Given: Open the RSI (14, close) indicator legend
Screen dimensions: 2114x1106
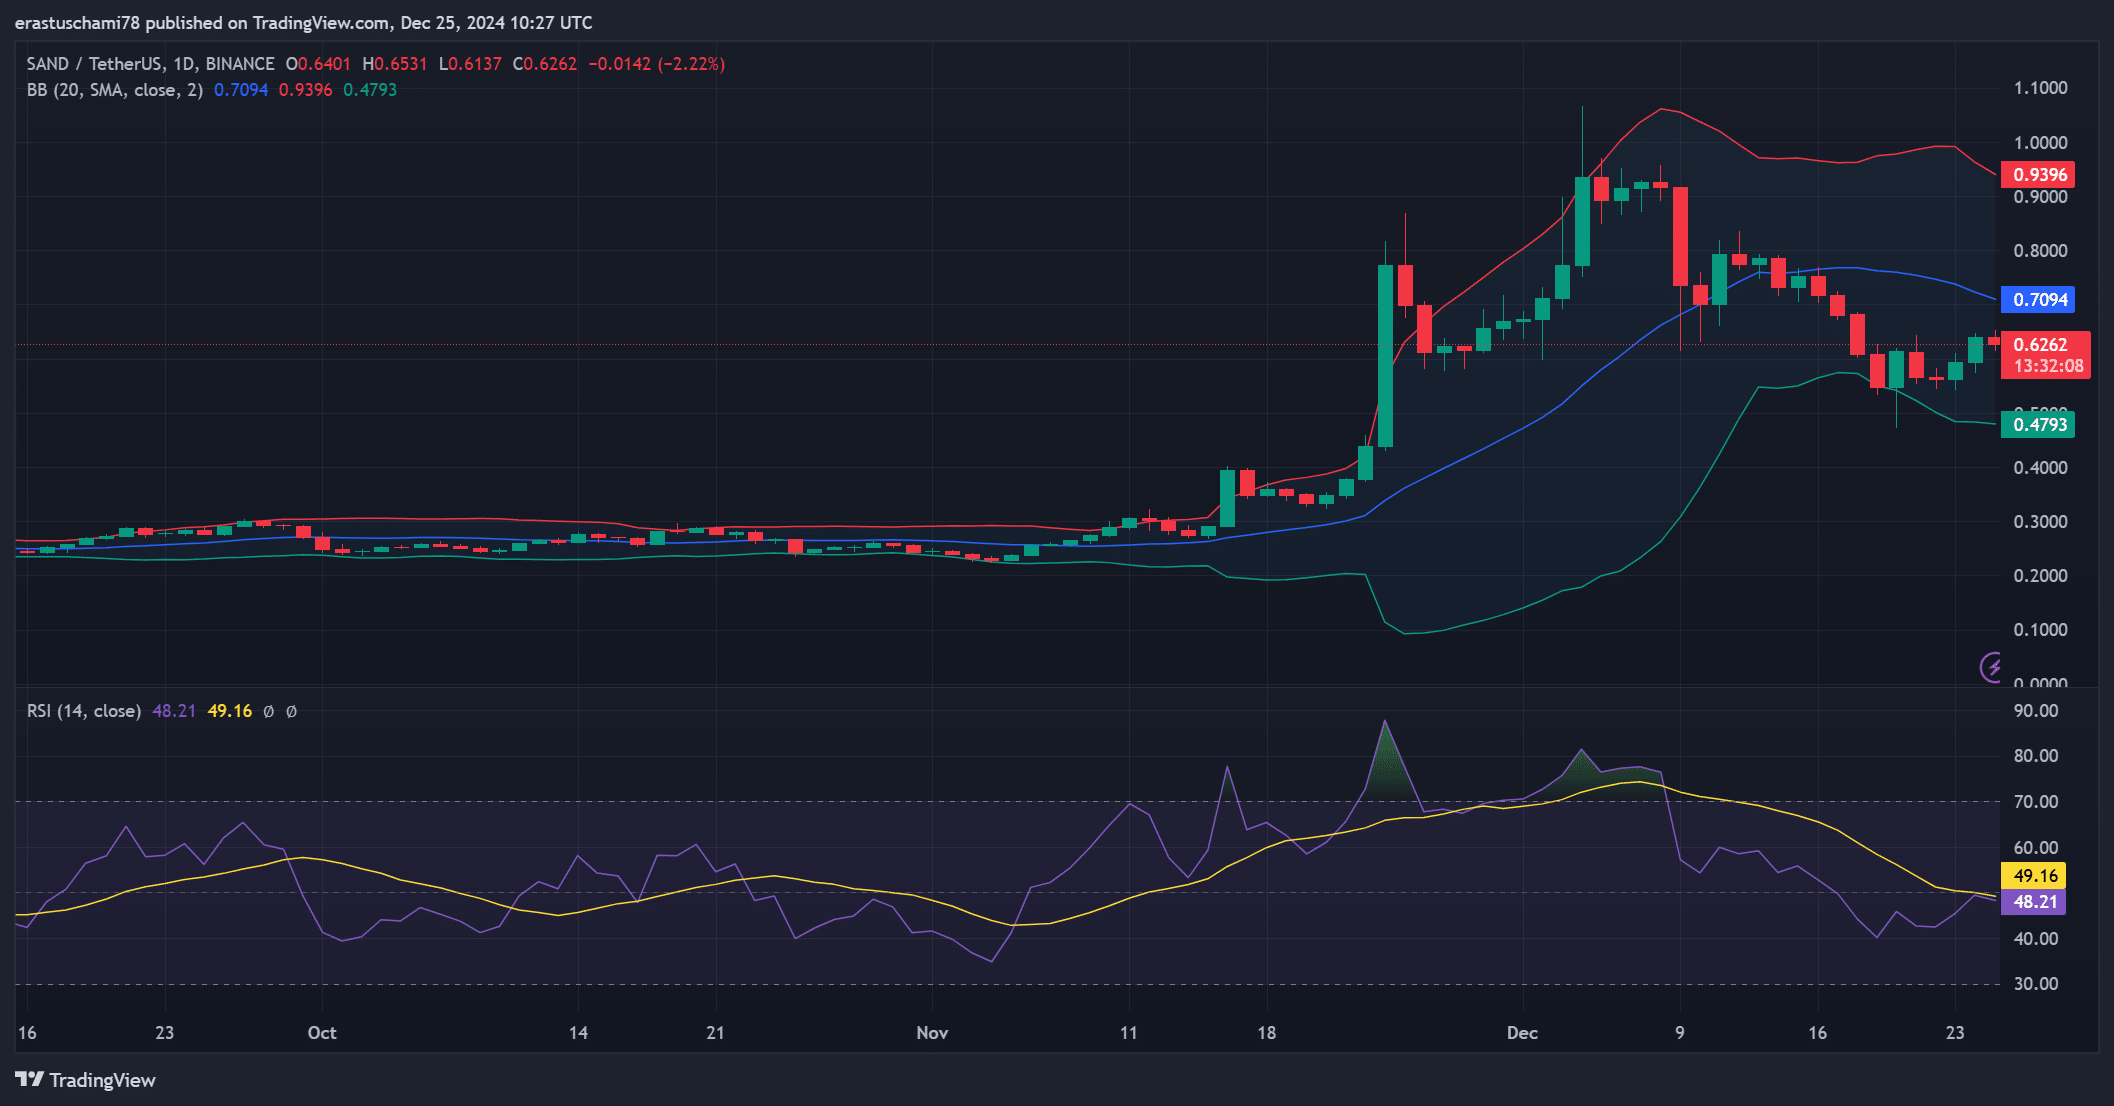Looking at the screenshot, I should point(84,712).
